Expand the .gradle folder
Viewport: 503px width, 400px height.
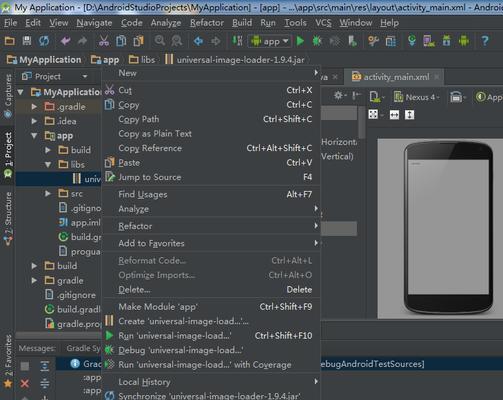tap(34, 107)
